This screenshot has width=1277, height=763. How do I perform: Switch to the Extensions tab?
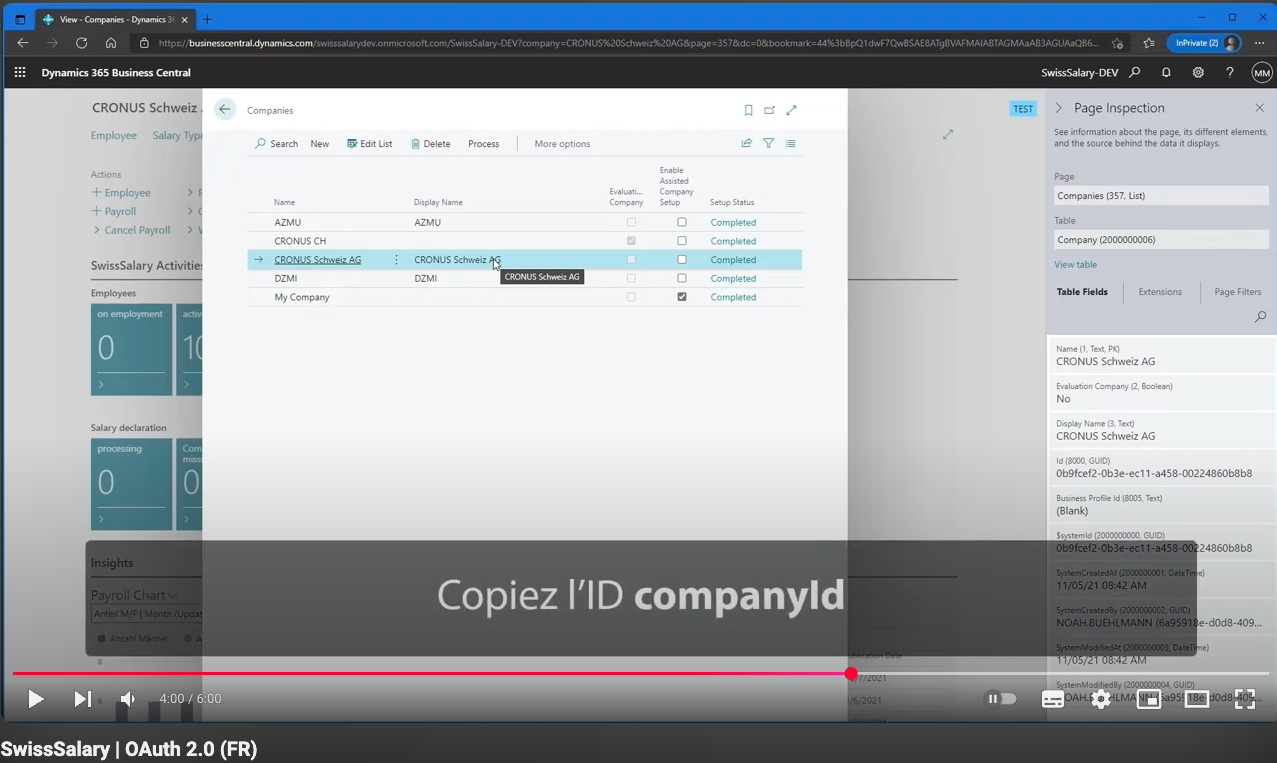coord(1160,292)
